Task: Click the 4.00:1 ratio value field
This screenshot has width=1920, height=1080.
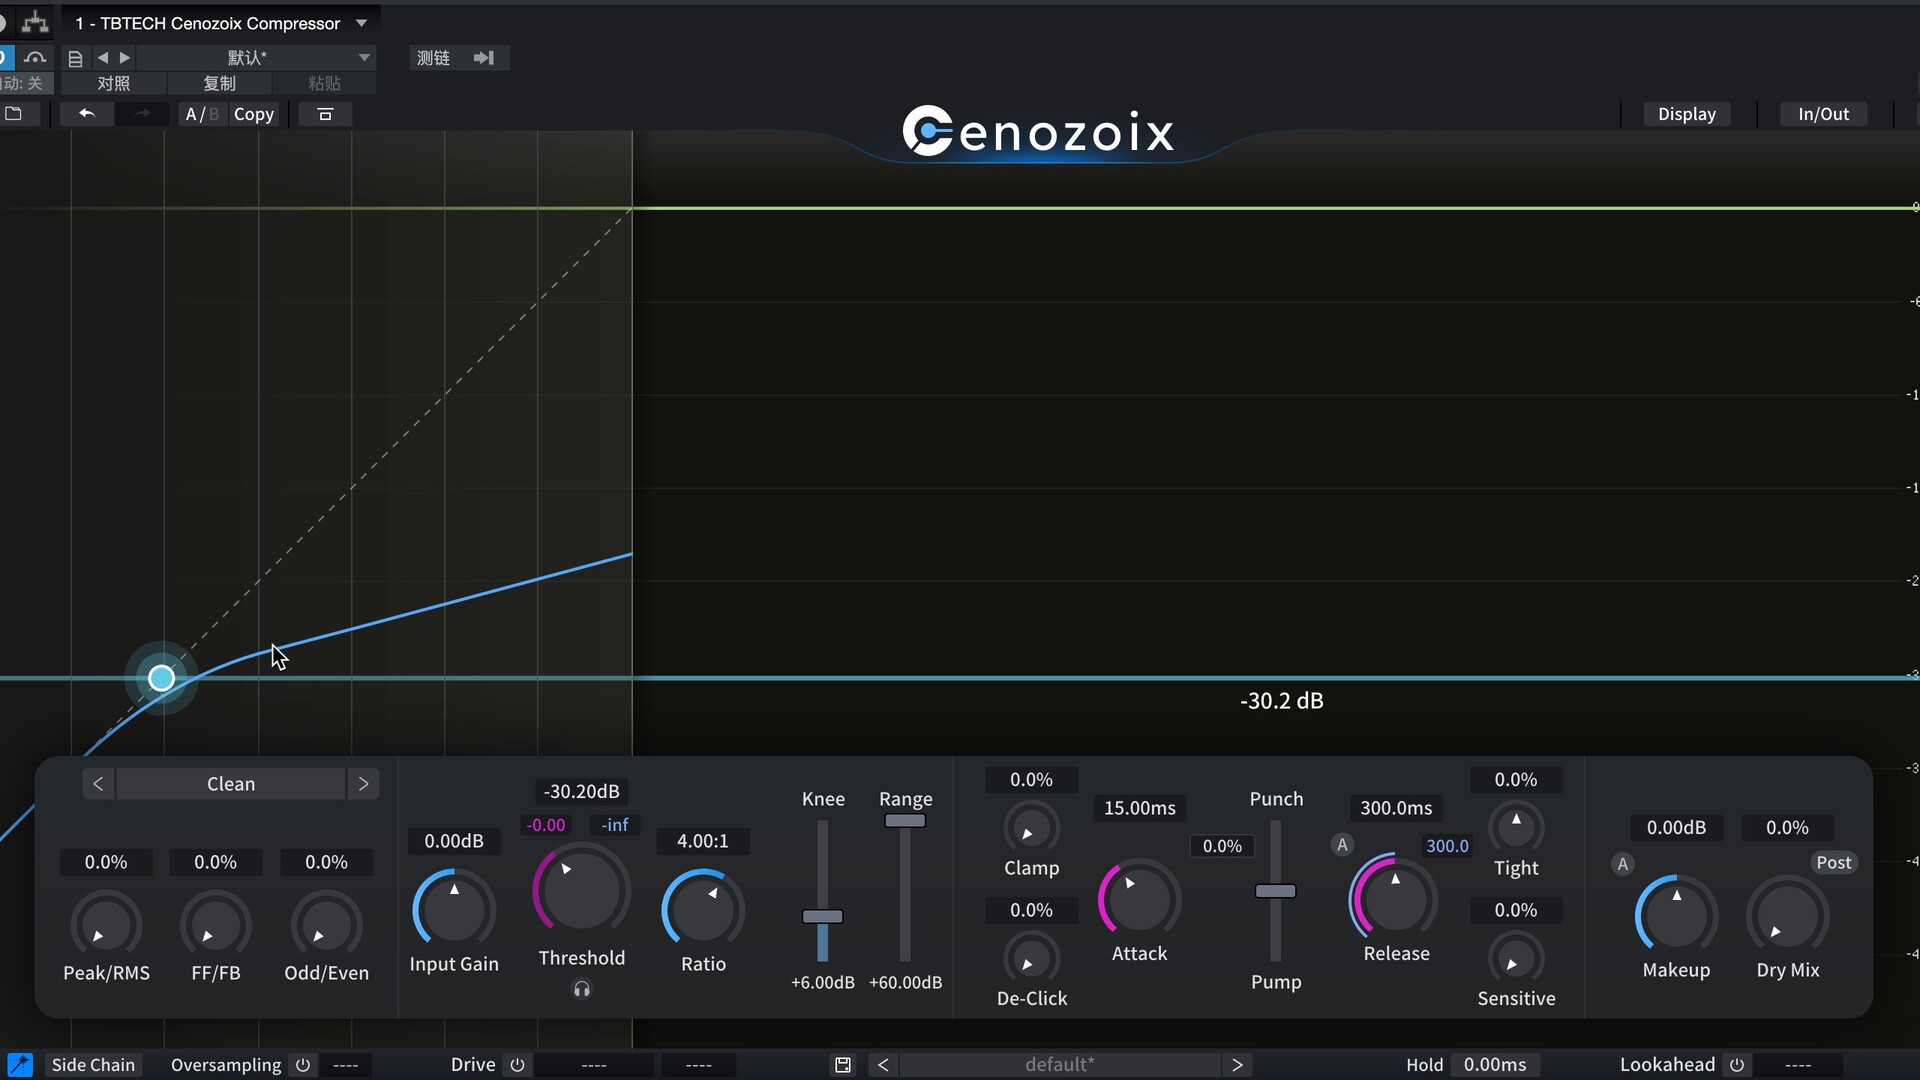Action: coord(703,841)
